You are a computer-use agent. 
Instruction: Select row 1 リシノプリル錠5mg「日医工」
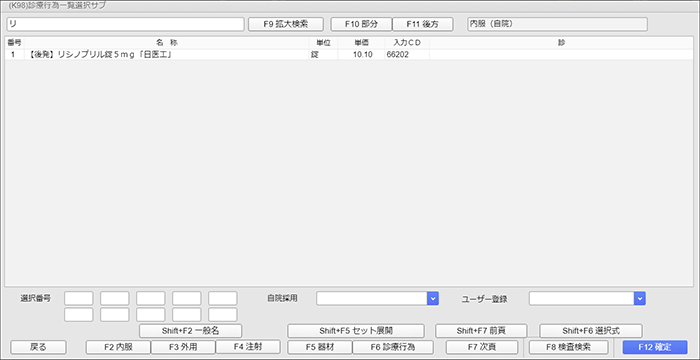(350, 54)
